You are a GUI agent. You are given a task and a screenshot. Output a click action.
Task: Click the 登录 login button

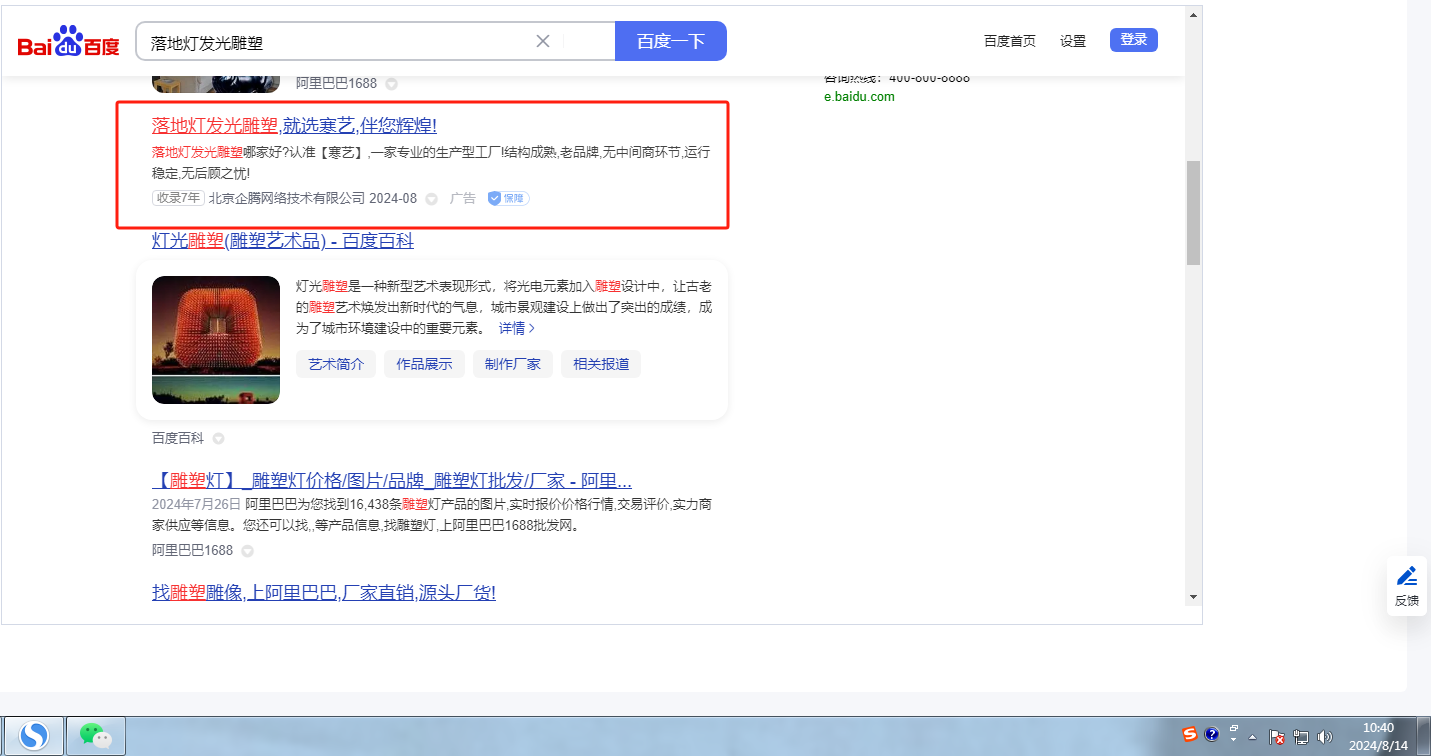point(1133,40)
